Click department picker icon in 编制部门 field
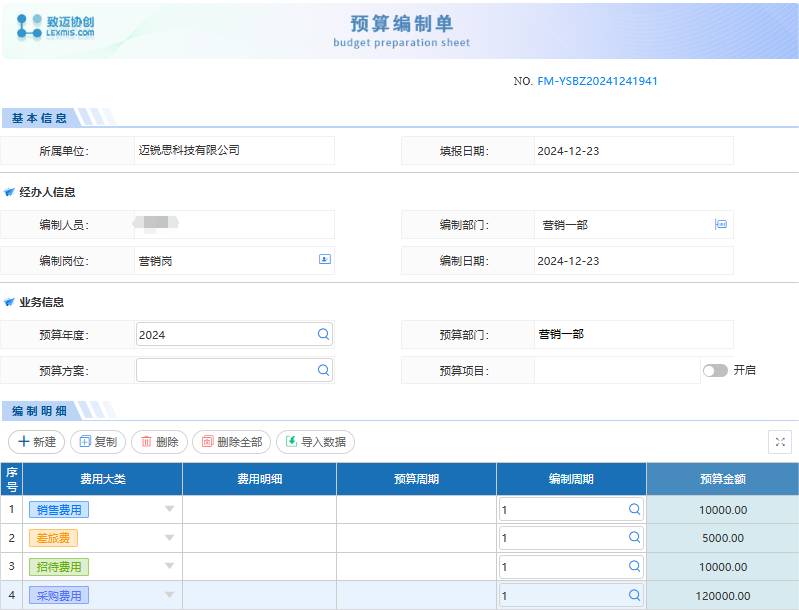This screenshot has width=799, height=610. [x=720, y=225]
